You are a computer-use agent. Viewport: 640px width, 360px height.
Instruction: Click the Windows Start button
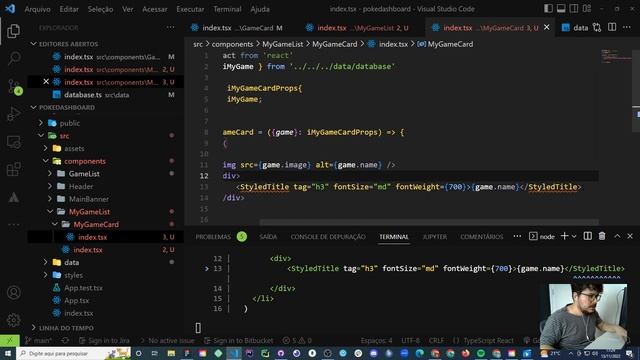(x=8, y=353)
